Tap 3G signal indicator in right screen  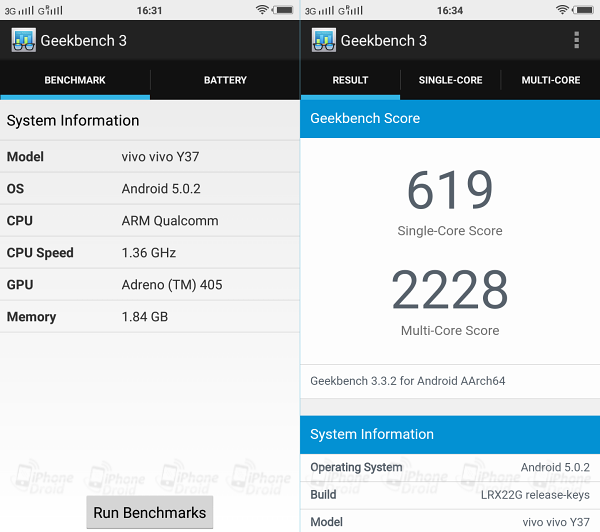(320, 10)
